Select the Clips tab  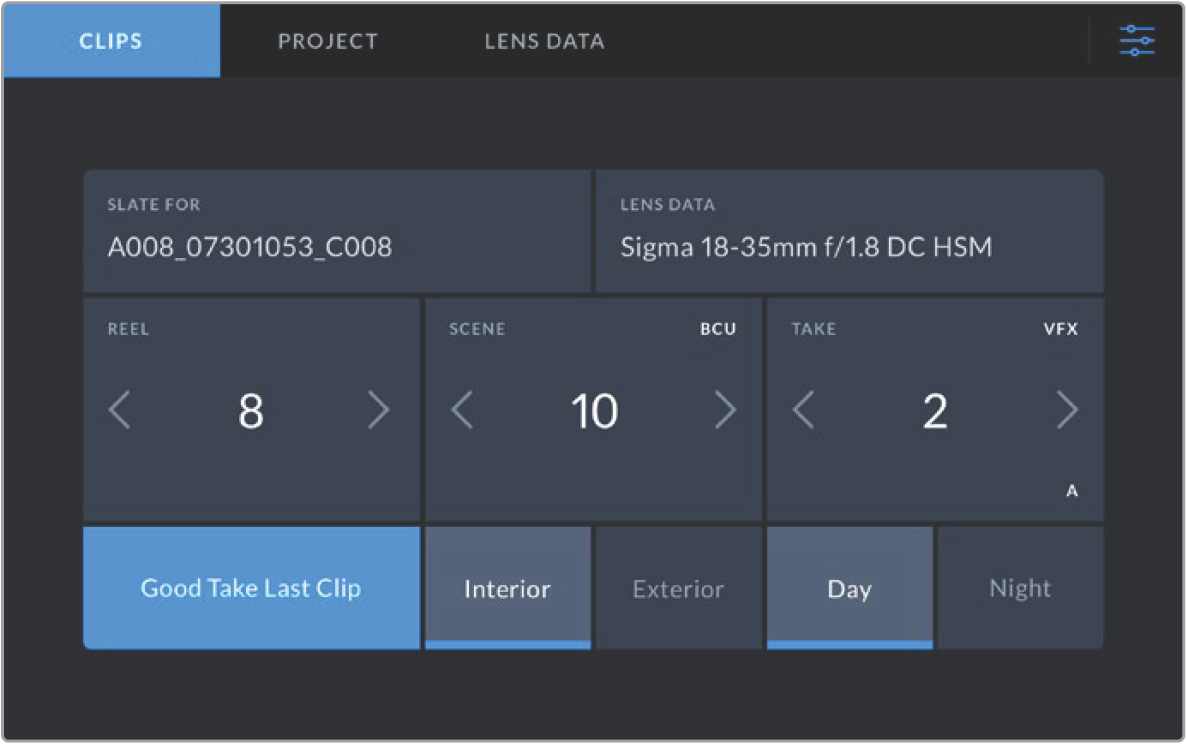pyautogui.click(x=111, y=41)
